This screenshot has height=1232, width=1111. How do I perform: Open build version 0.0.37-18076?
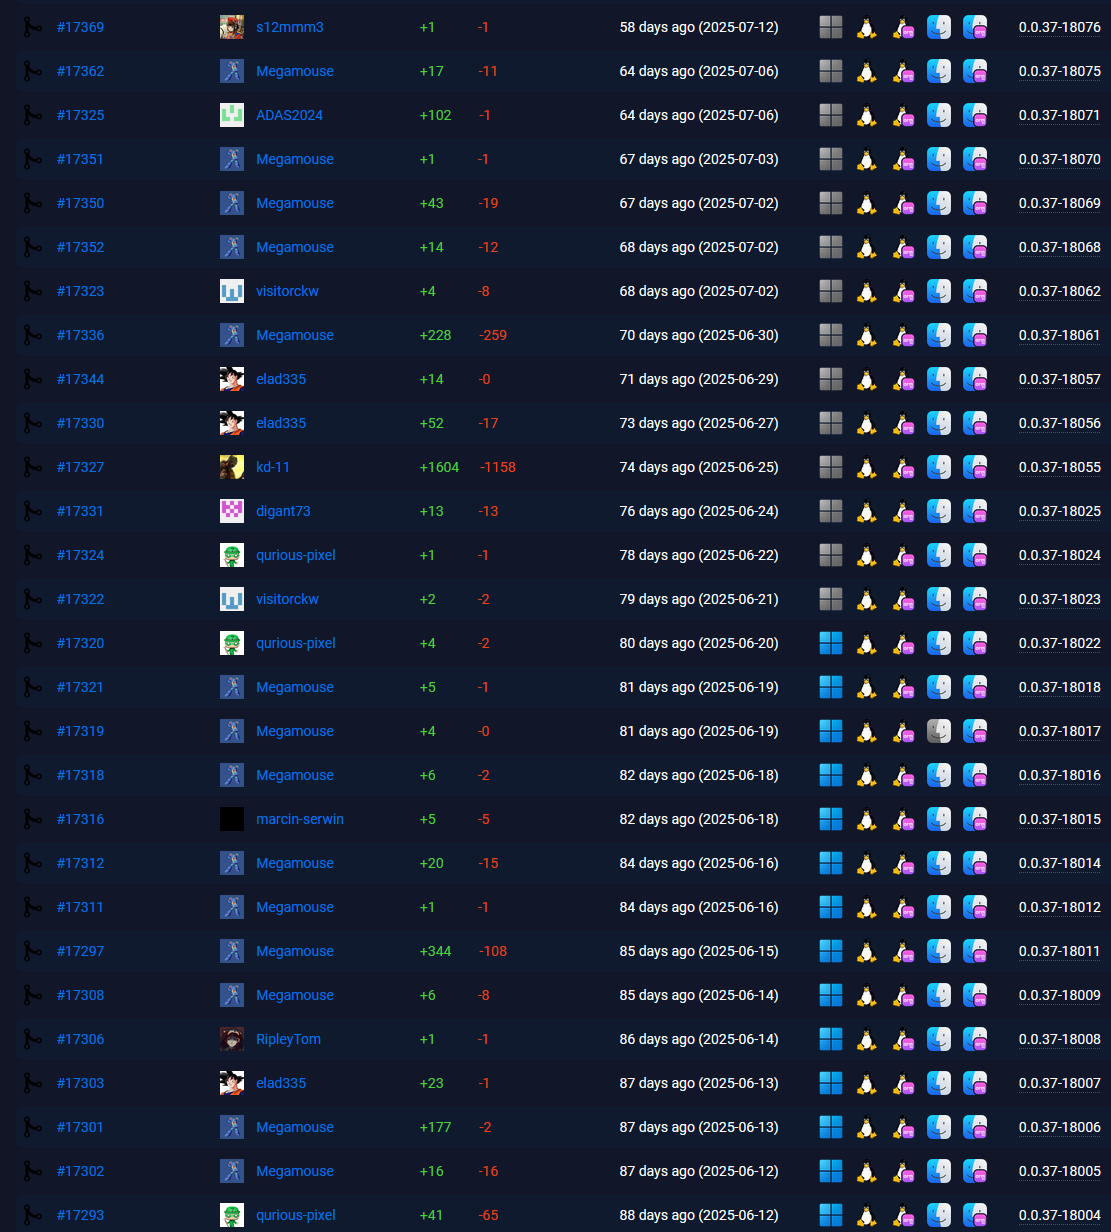[1060, 27]
